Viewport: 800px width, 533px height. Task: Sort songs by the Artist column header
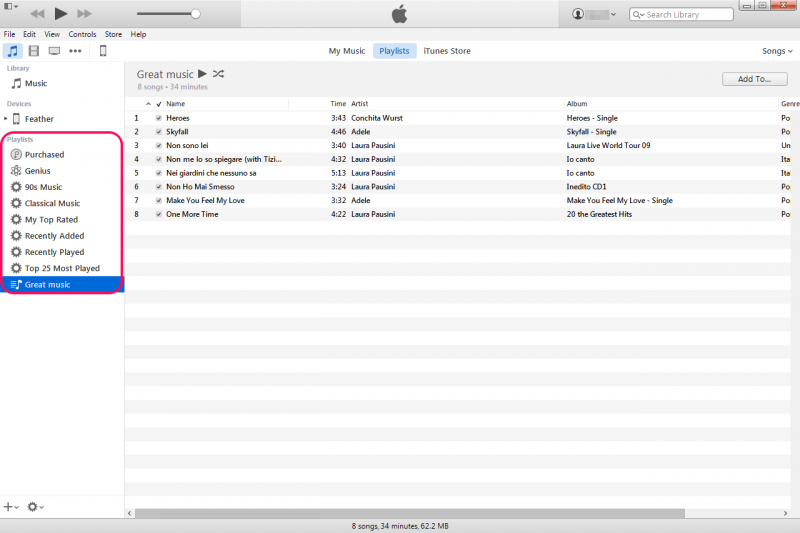(x=456, y=104)
